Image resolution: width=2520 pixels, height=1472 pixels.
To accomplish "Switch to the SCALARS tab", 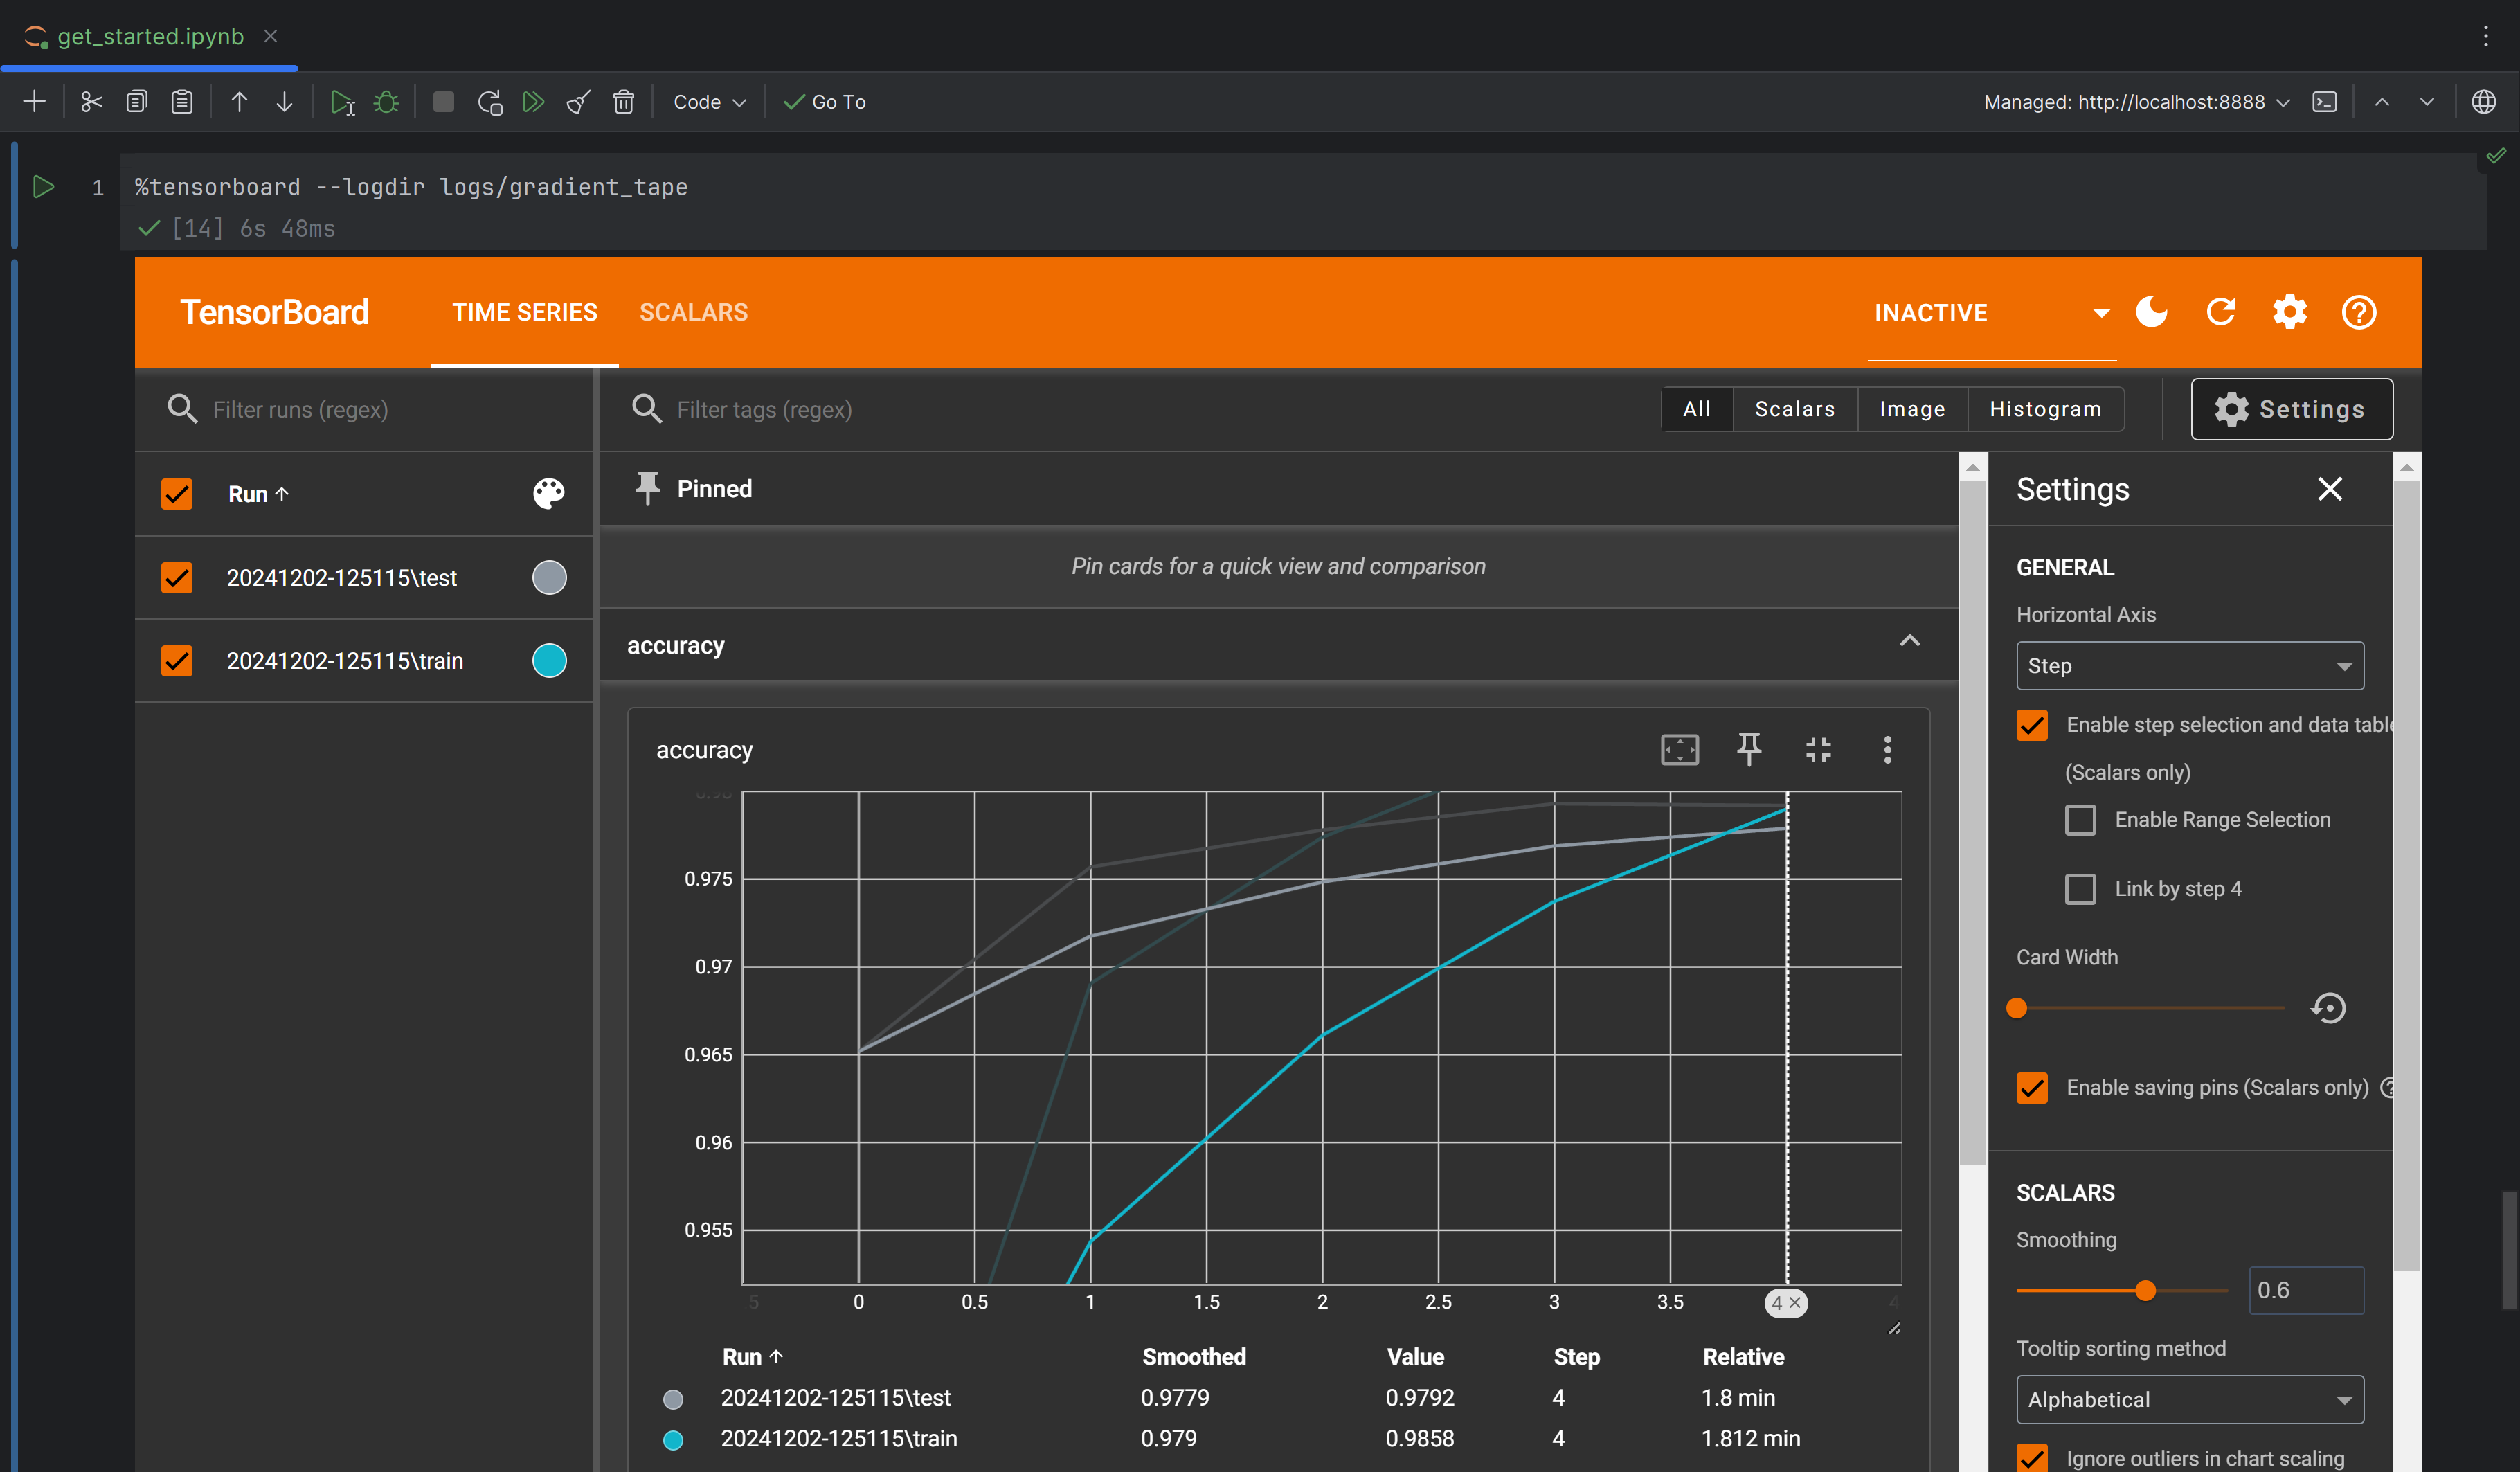I will click(x=693, y=312).
